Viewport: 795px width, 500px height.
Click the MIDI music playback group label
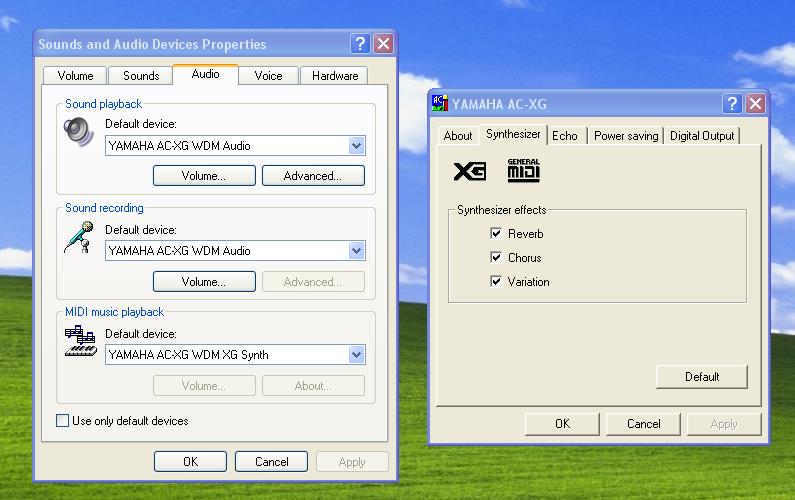coord(115,312)
